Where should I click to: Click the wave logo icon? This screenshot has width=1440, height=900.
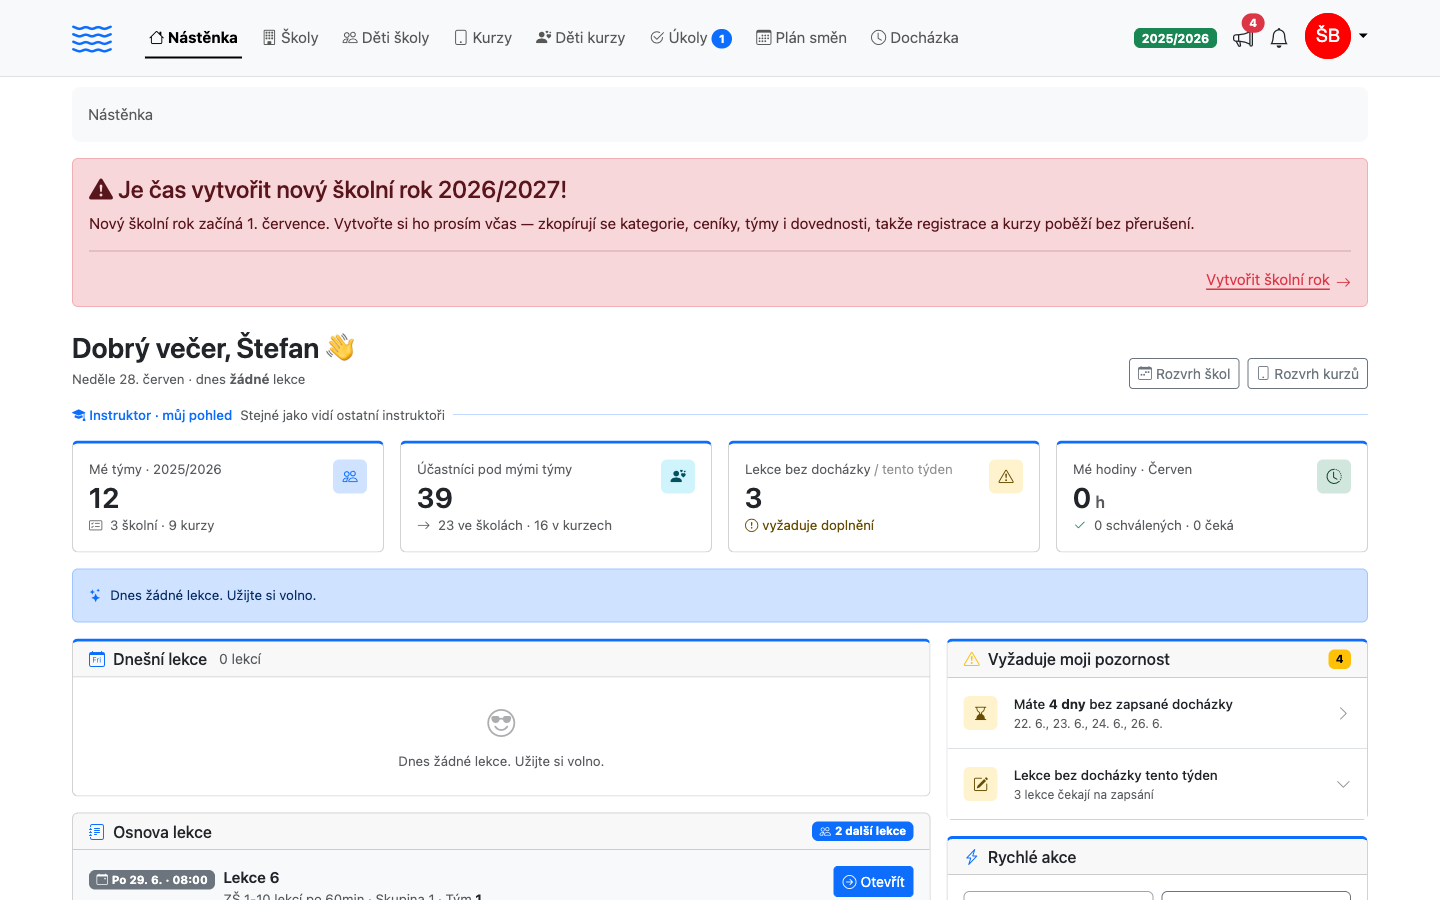tap(92, 38)
